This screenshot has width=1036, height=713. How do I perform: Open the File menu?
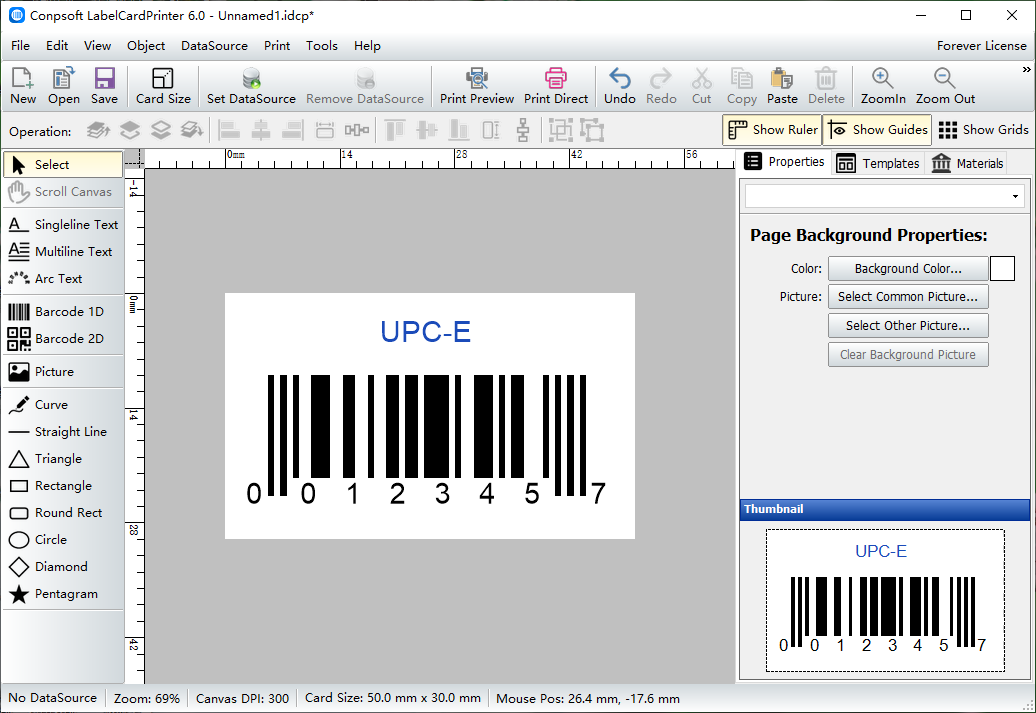click(20, 46)
